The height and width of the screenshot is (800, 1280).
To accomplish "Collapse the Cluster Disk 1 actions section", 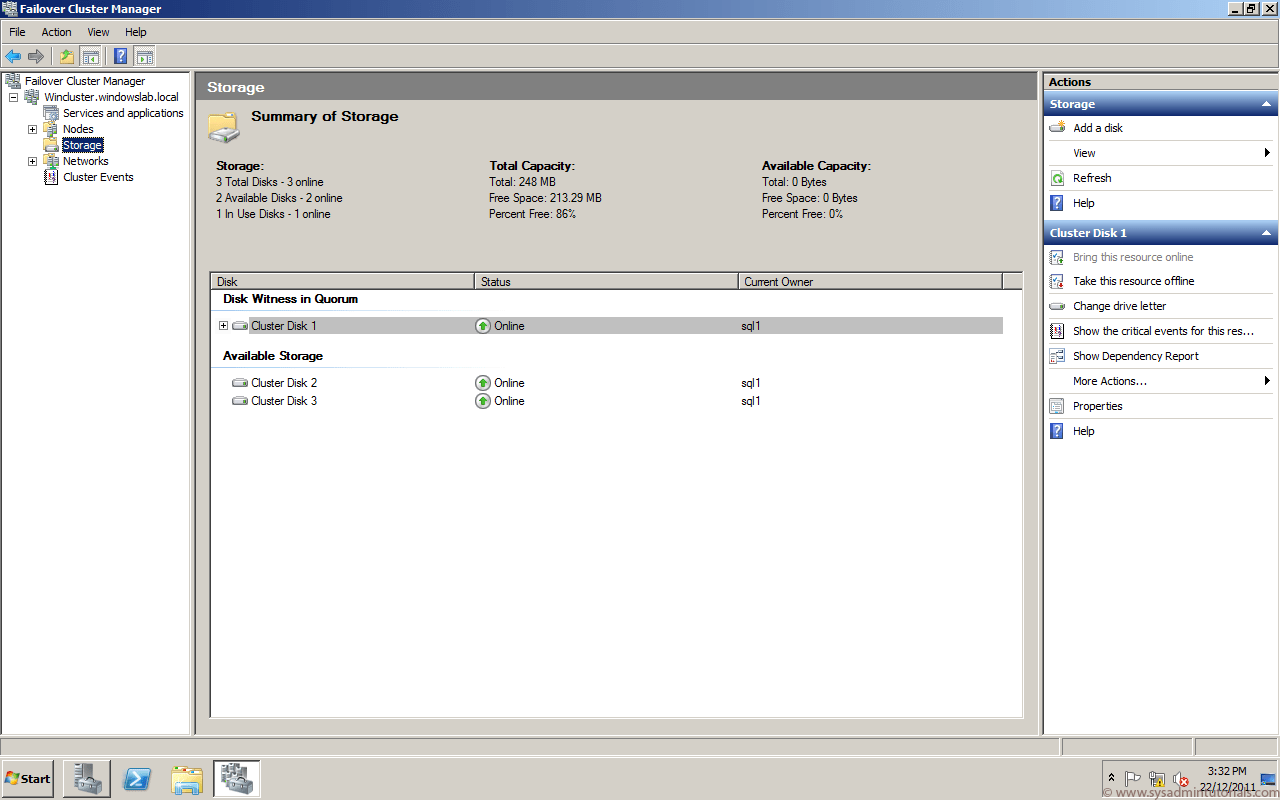I will (1268, 232).
